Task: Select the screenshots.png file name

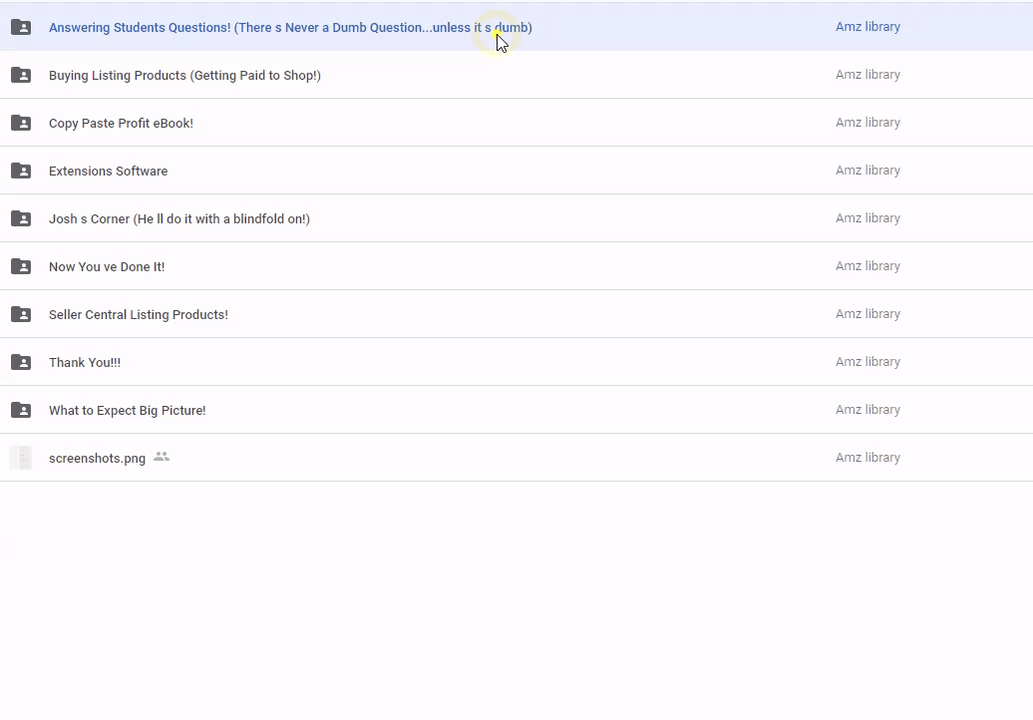Action: tap(97, 458)
